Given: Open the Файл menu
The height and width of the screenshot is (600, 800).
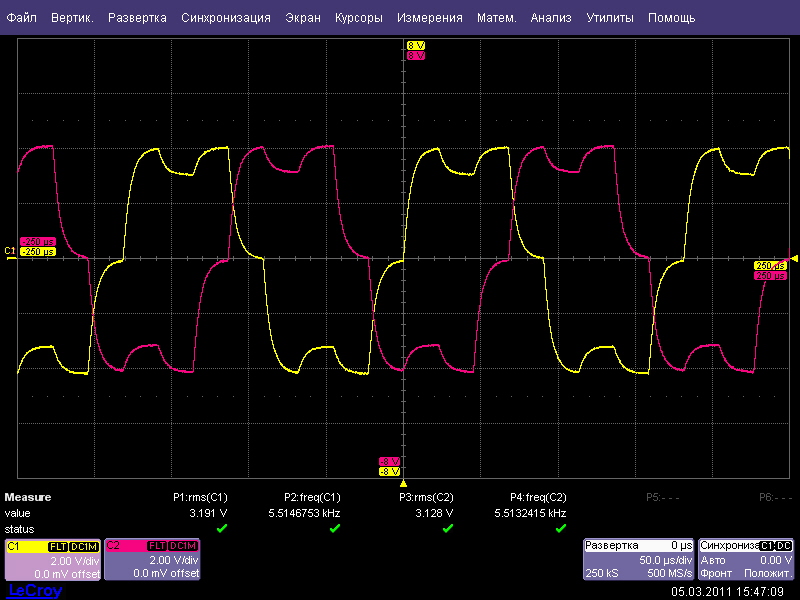Looking at the screenshot, I should (22, 18).
